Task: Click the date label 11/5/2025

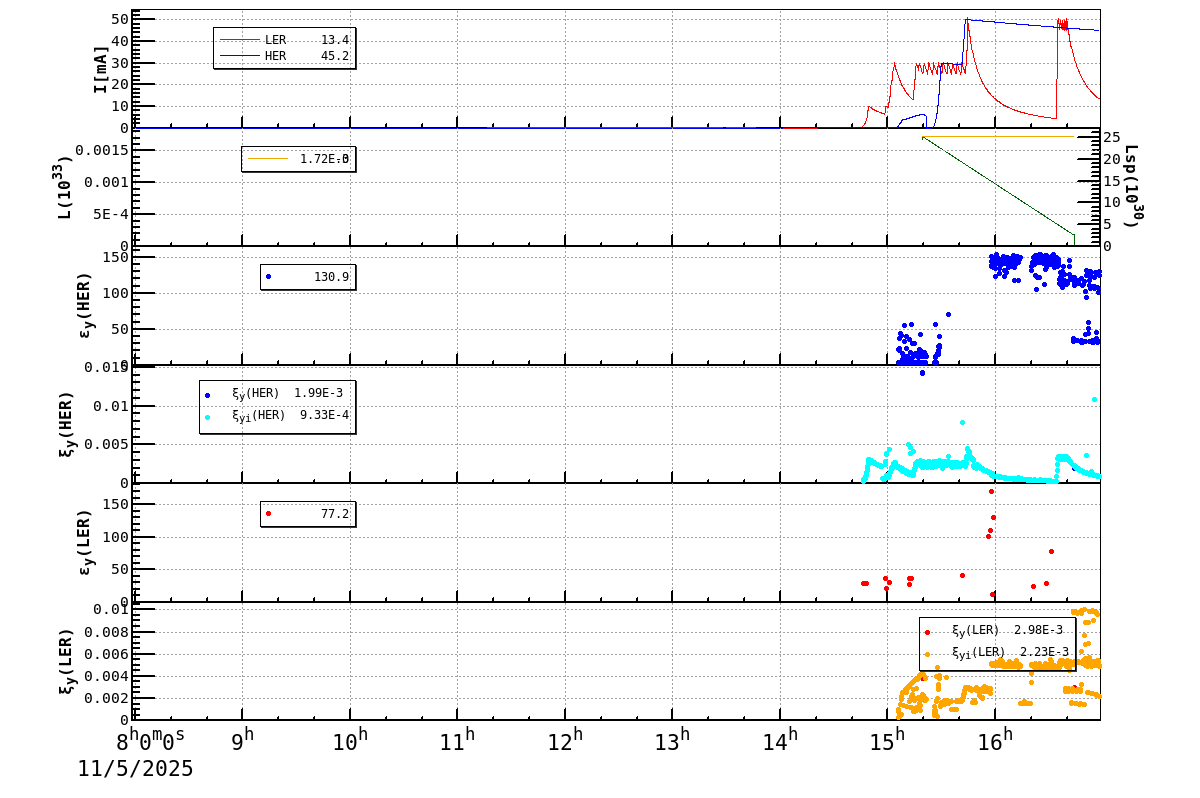Action: [x=133, y=769]
